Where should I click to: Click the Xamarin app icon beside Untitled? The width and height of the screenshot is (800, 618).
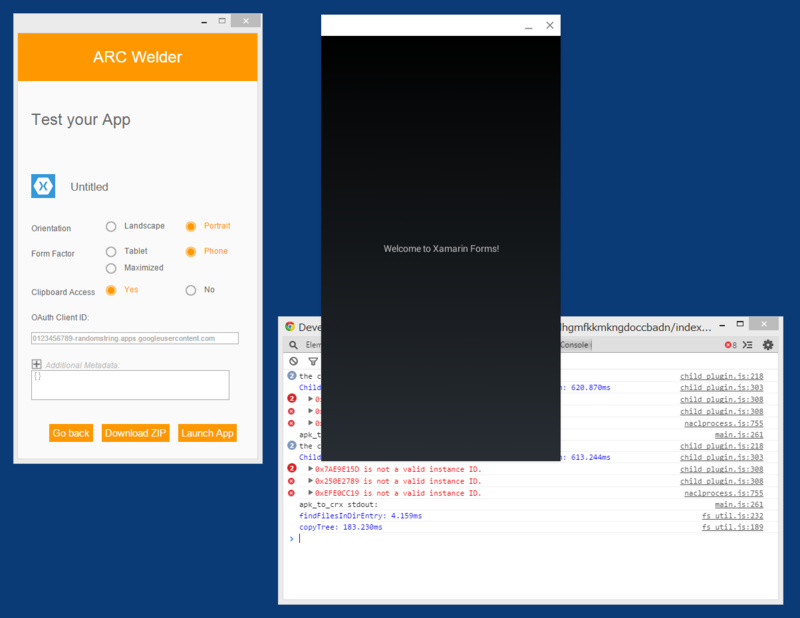[43, 186]
